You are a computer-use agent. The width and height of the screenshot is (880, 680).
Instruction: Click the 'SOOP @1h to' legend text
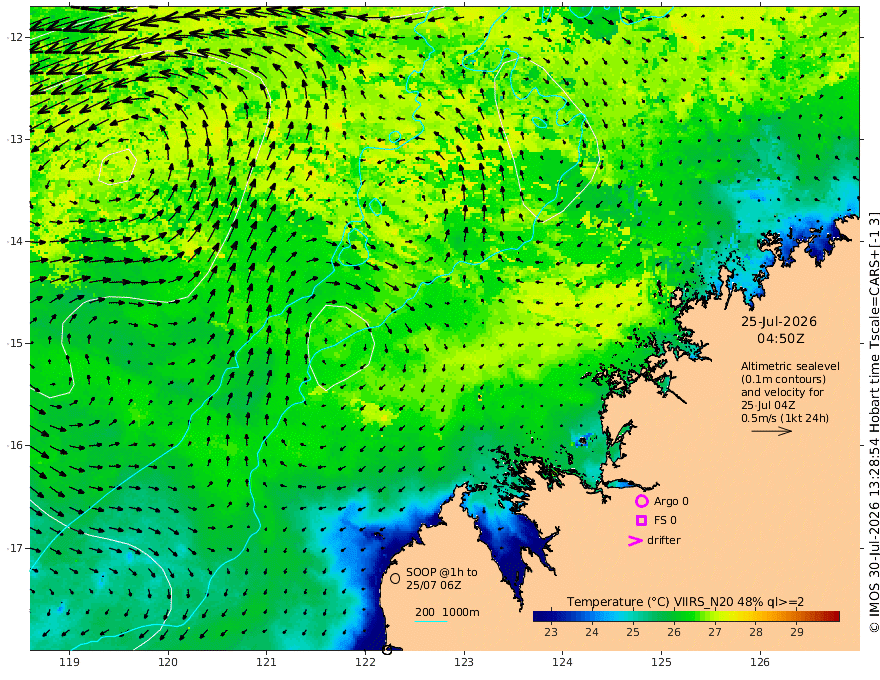pyautogui.click(x=442, y=572)
